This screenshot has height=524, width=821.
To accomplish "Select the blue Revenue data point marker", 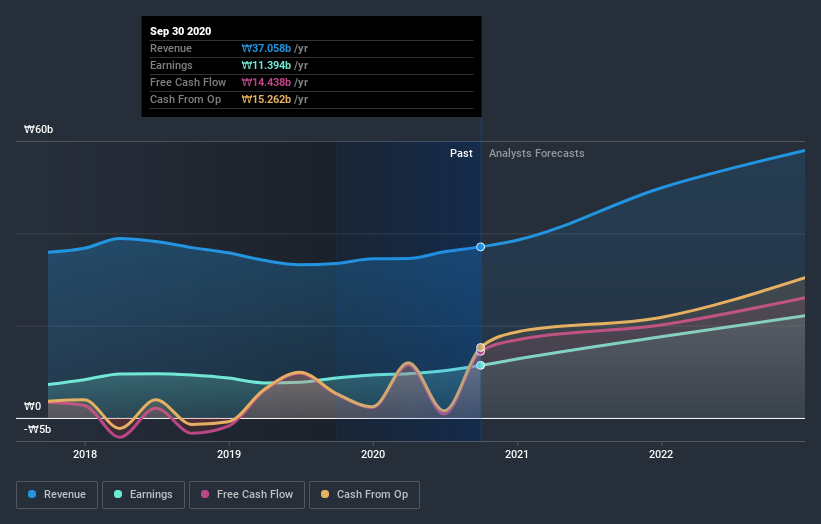I will [x=481, y=247].
